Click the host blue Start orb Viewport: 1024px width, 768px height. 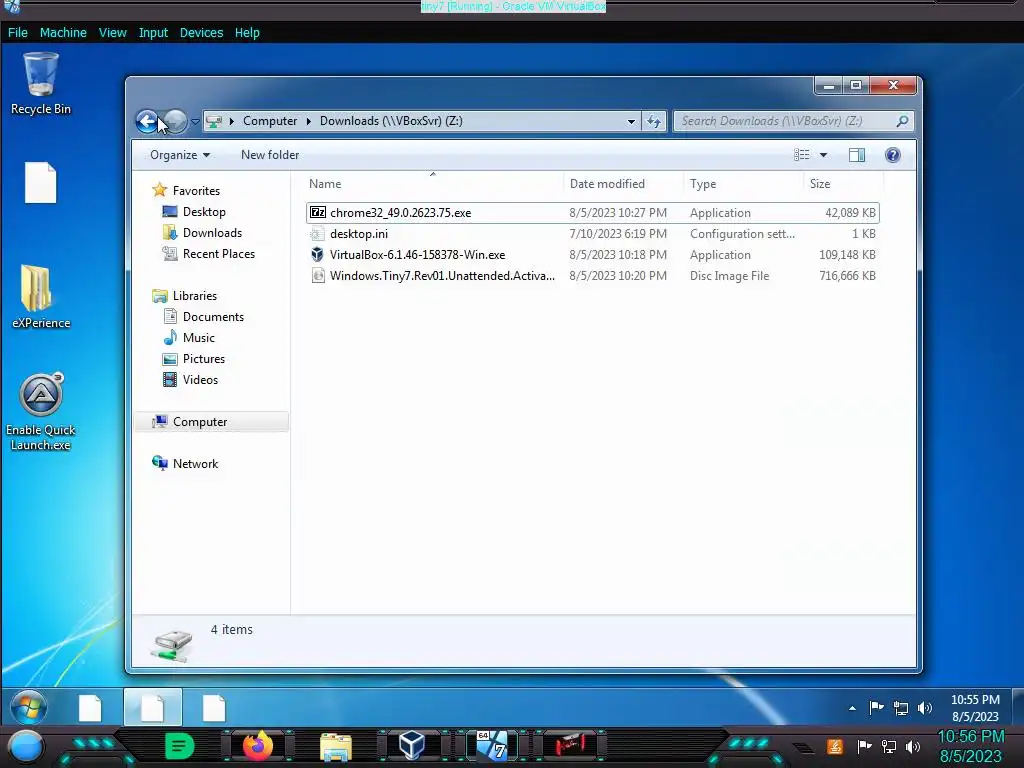tap(26, 747)
